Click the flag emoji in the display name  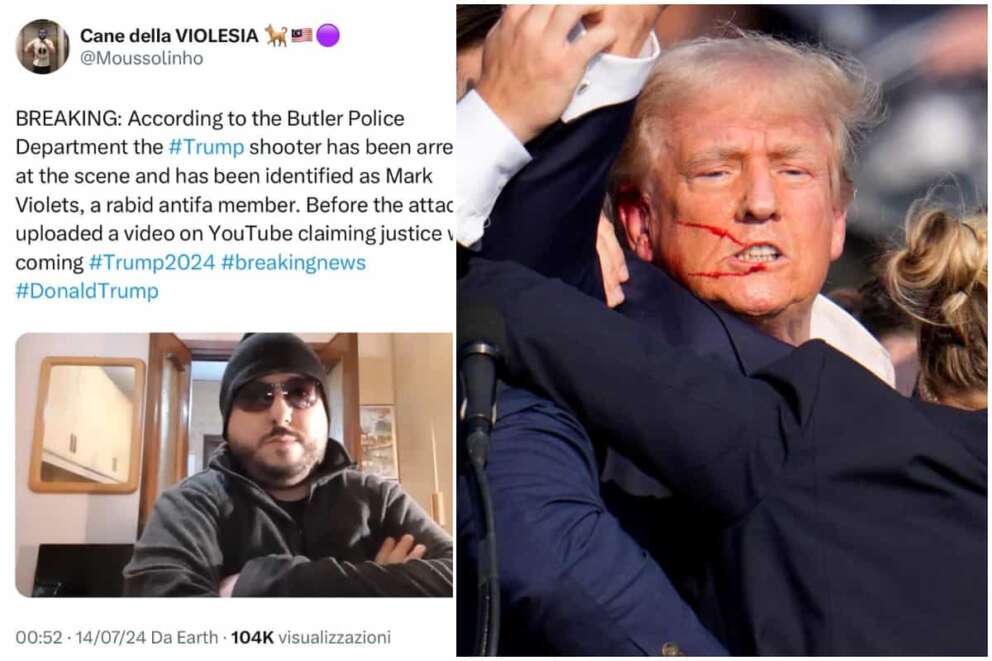(302, 35)
